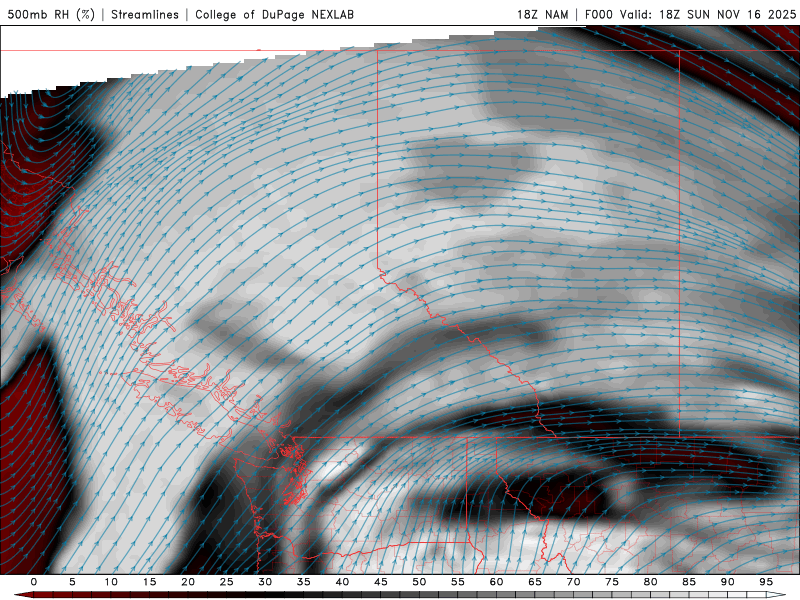Click the colorbar label "55"
The image size is (800, 600).
[458, 582]
